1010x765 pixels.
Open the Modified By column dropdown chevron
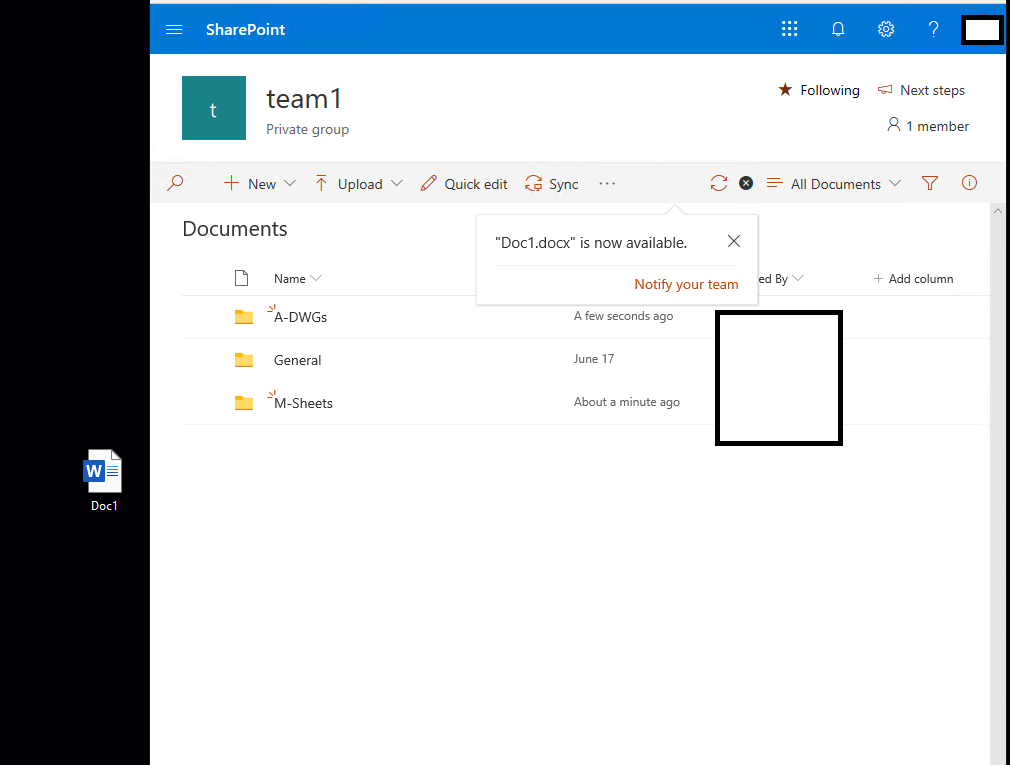click(798, 278)
